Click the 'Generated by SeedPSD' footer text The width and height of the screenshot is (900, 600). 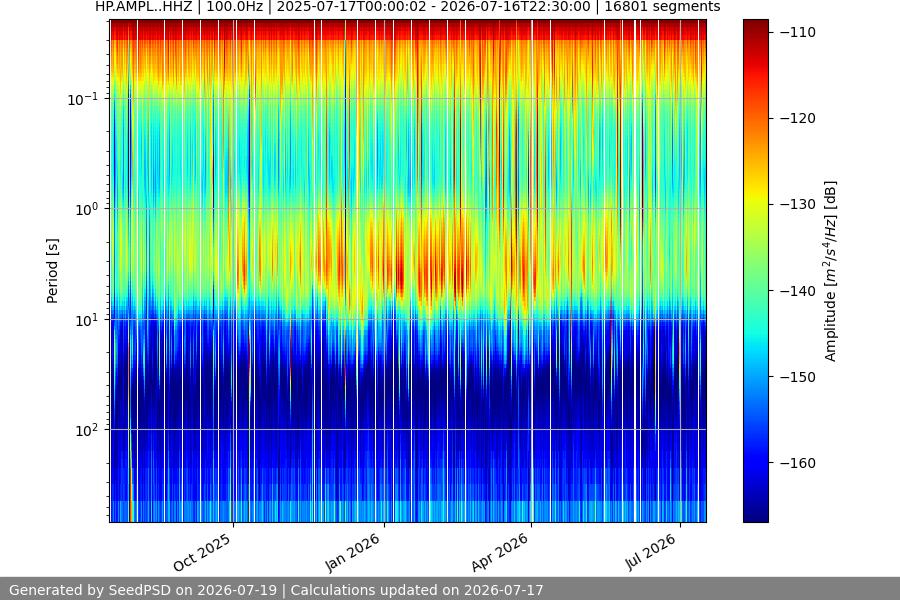click(x=276, y=590)
